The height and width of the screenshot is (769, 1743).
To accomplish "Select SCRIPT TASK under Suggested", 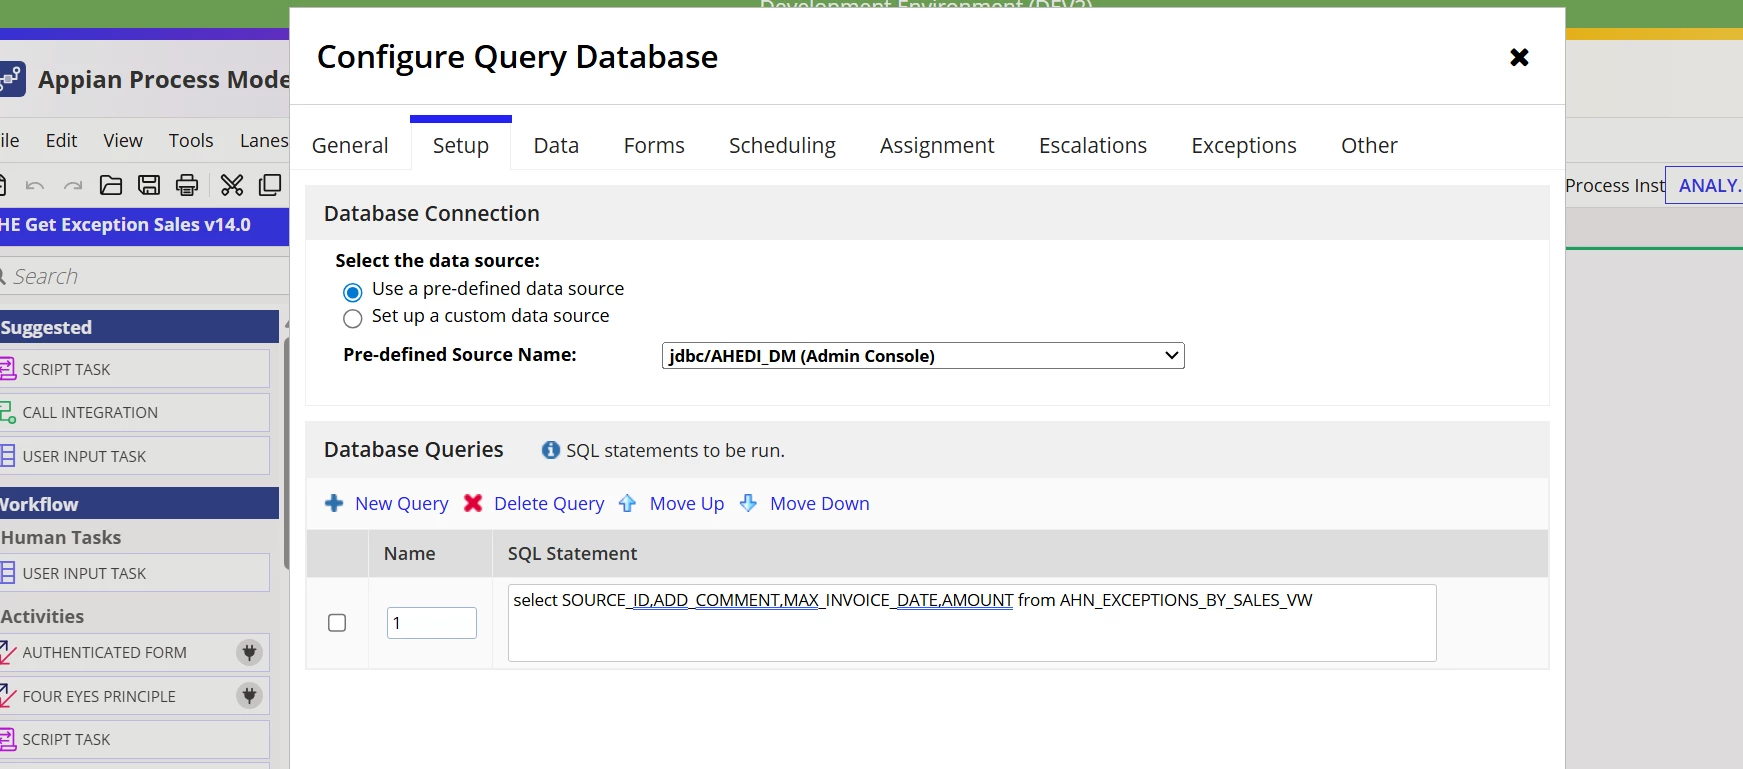I will [x=134, y=369].
